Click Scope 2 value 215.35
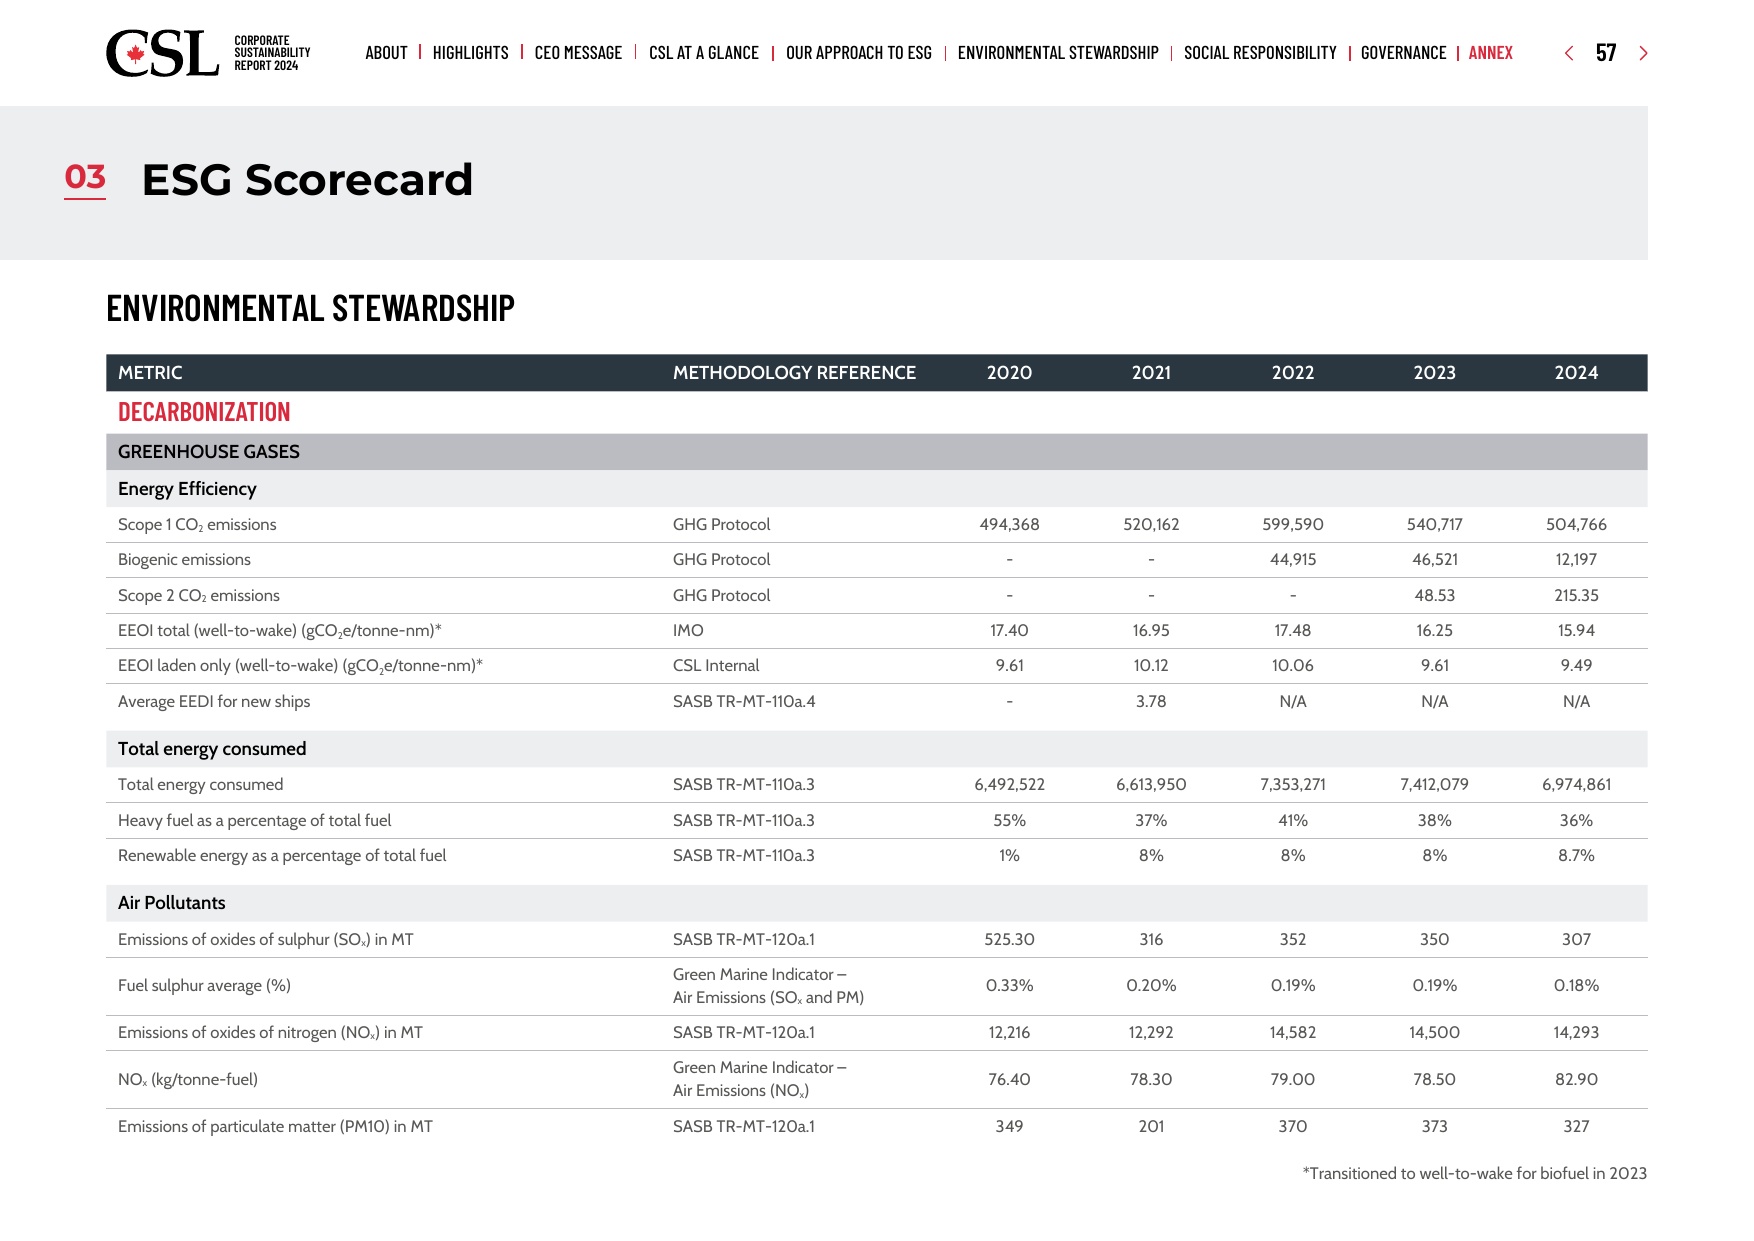Screen dimensions: 1754x1241 click(1576, 596)
